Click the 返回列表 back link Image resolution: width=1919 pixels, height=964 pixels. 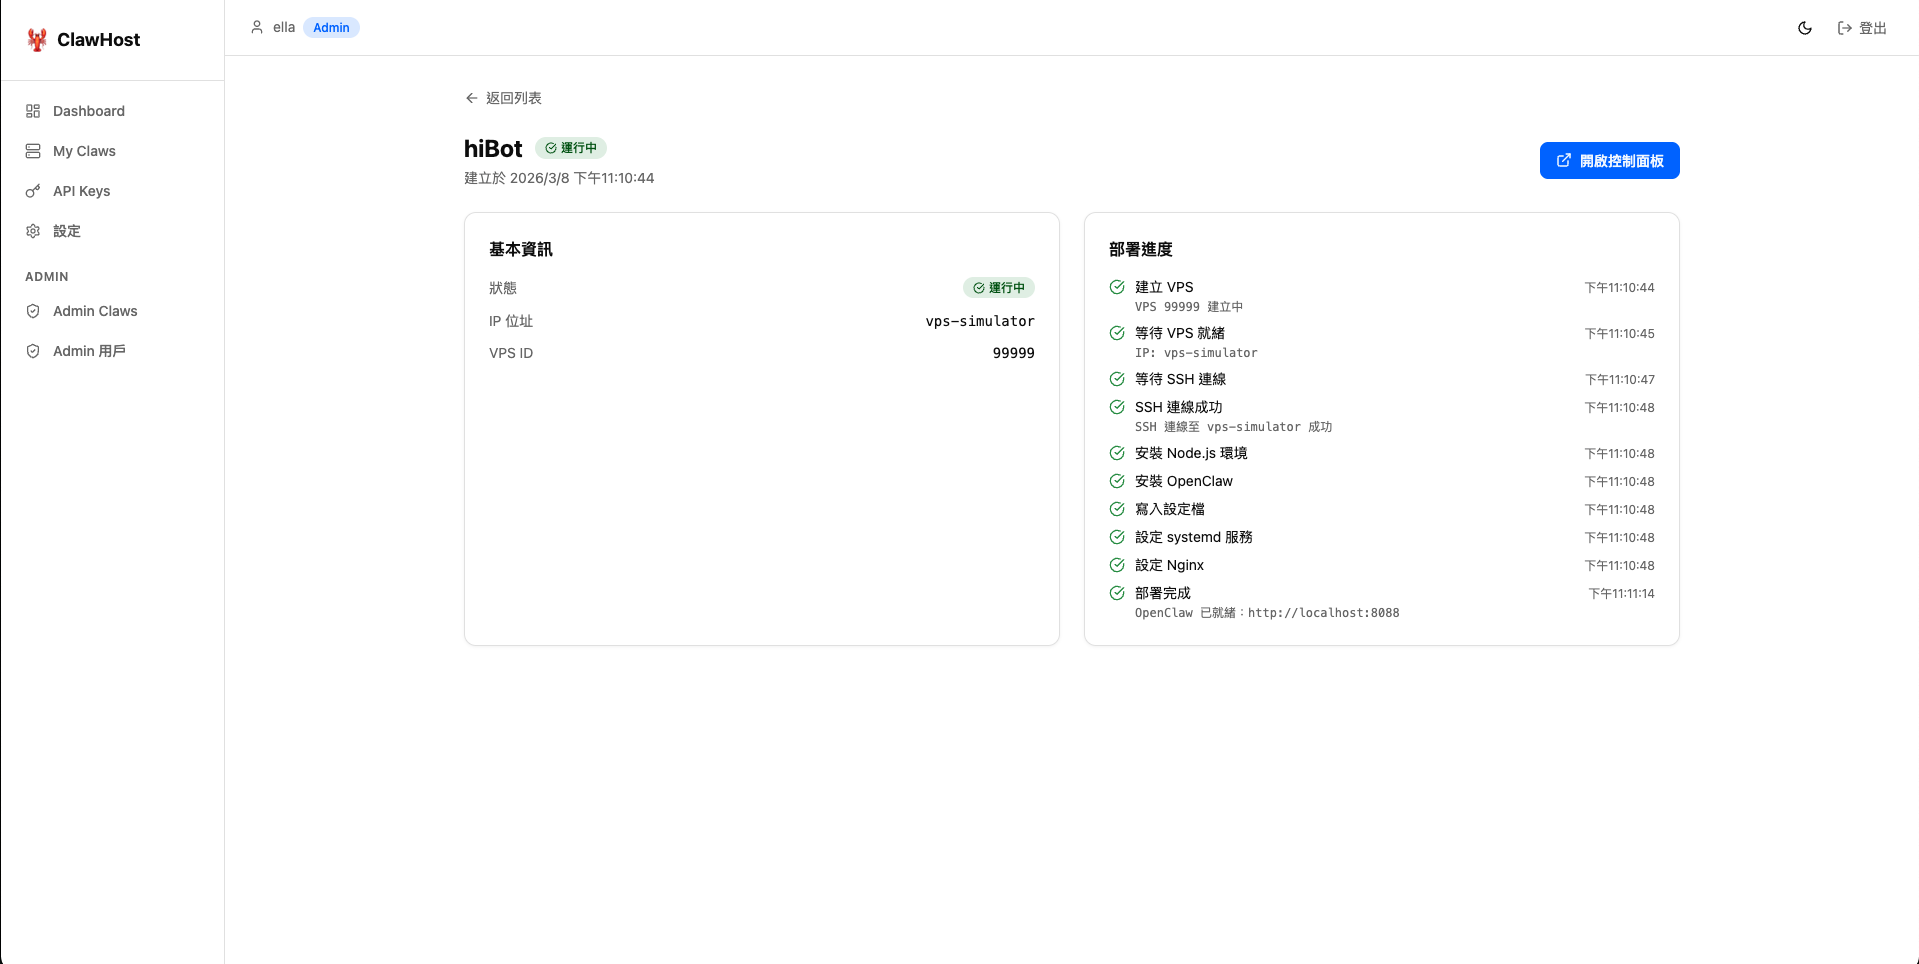click(x=504, y=98)
